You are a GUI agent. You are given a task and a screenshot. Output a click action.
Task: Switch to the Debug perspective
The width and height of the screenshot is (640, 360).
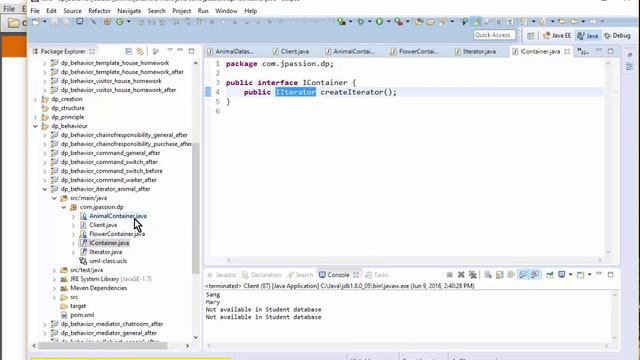(617, 36)
